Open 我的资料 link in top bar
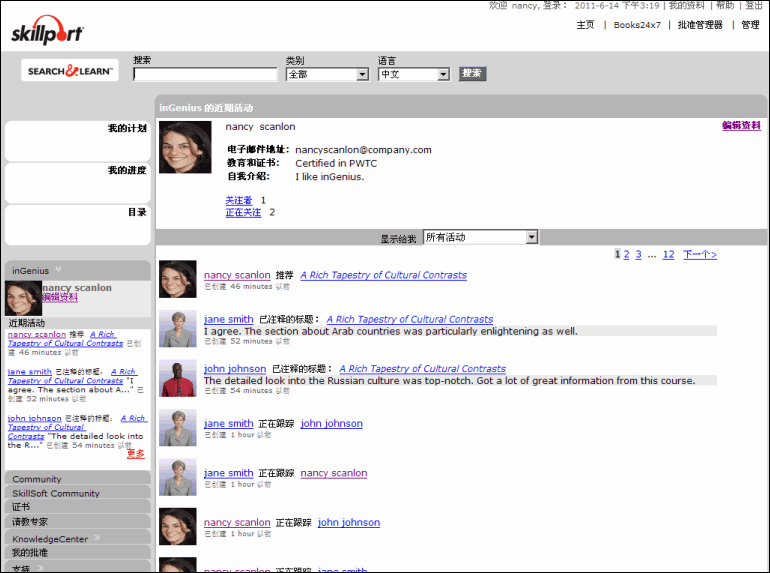Image resolution: width=770 pixels, height=573 pixels. coord(687,5)
